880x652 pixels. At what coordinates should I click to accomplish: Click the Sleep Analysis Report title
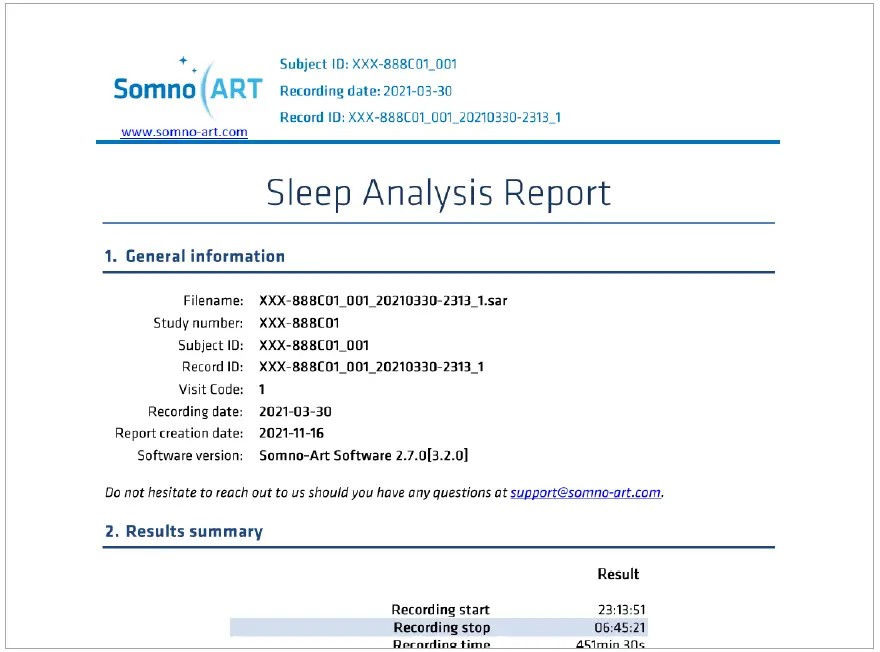439,192
